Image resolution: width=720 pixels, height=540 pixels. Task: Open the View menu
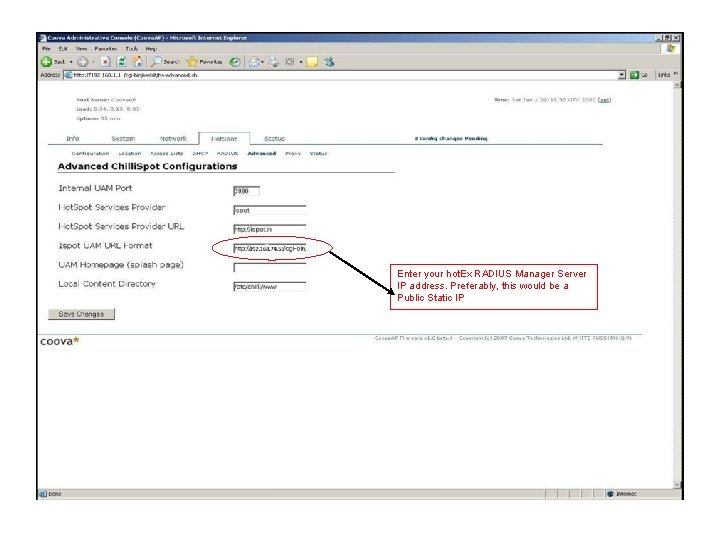pyautogui.click(x=81, y=49)
